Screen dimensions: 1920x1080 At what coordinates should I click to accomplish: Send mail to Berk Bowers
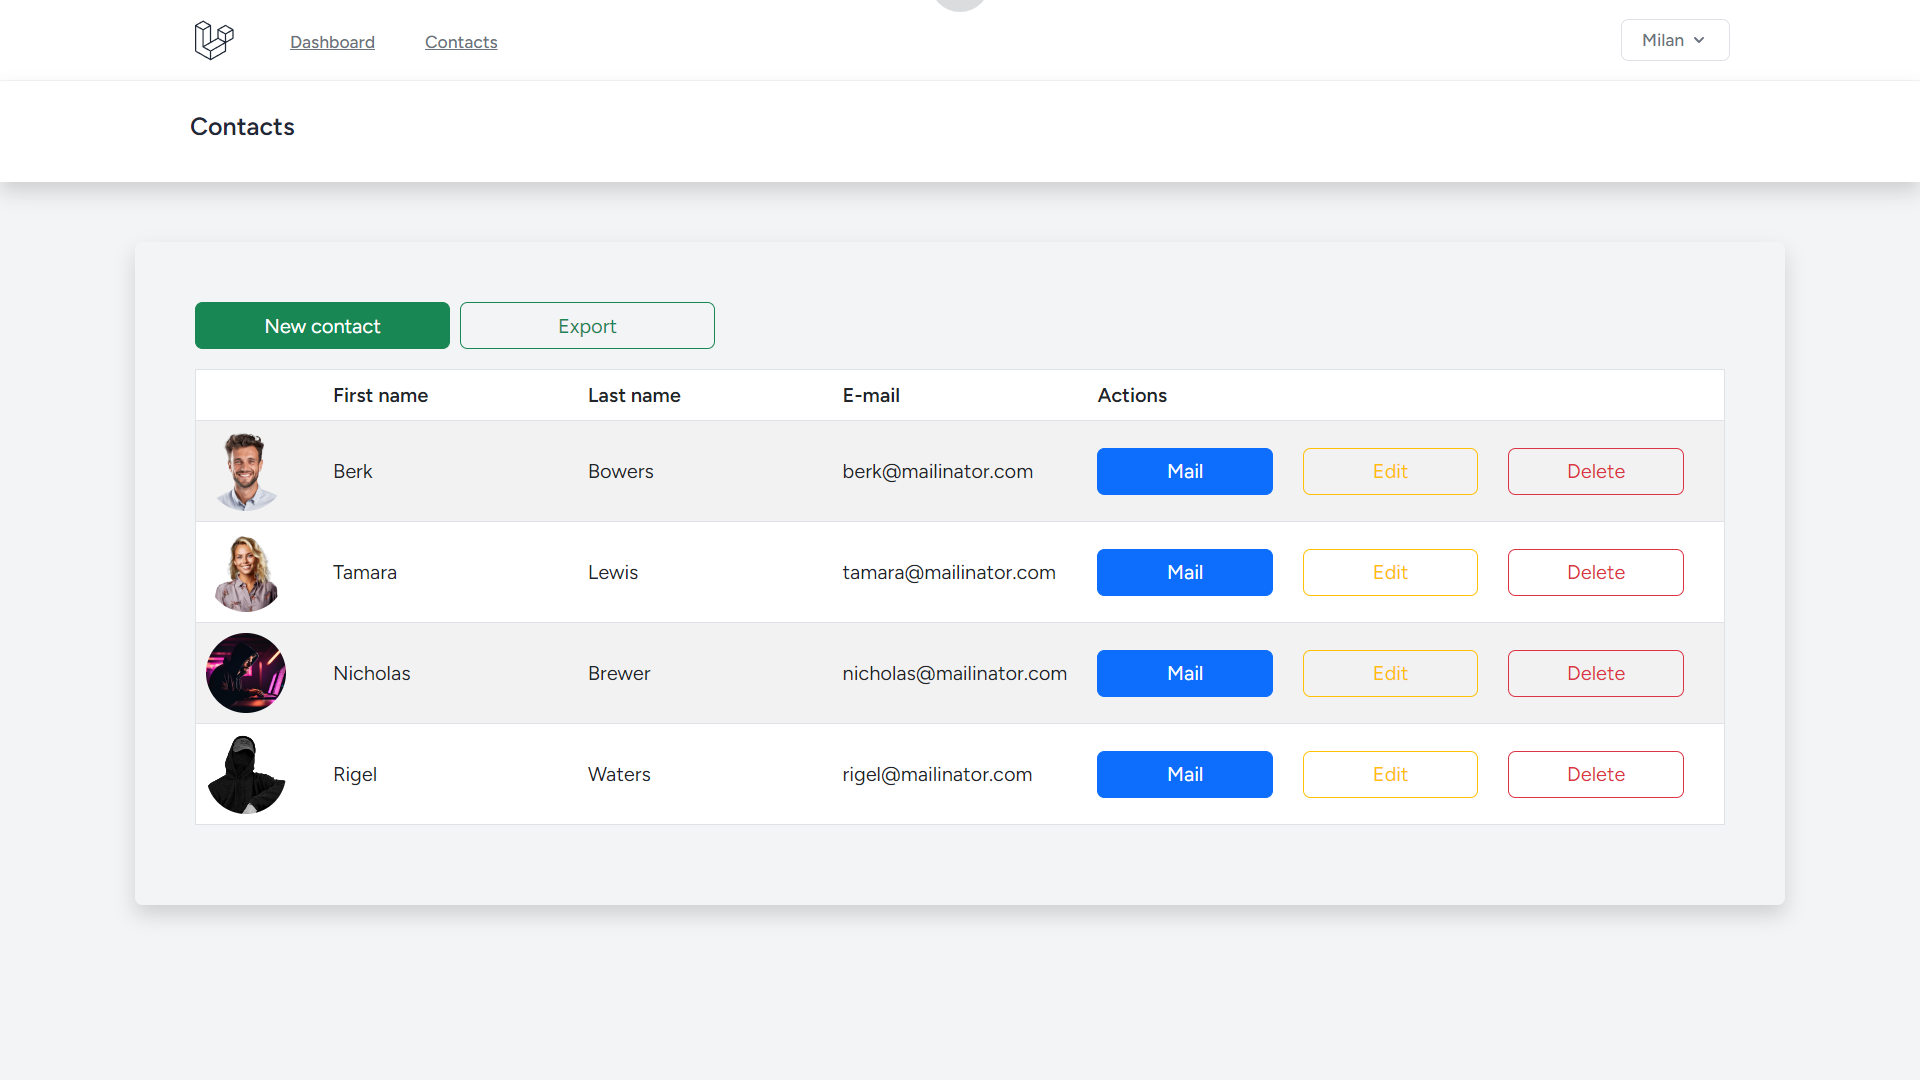tap(1184, 472)
